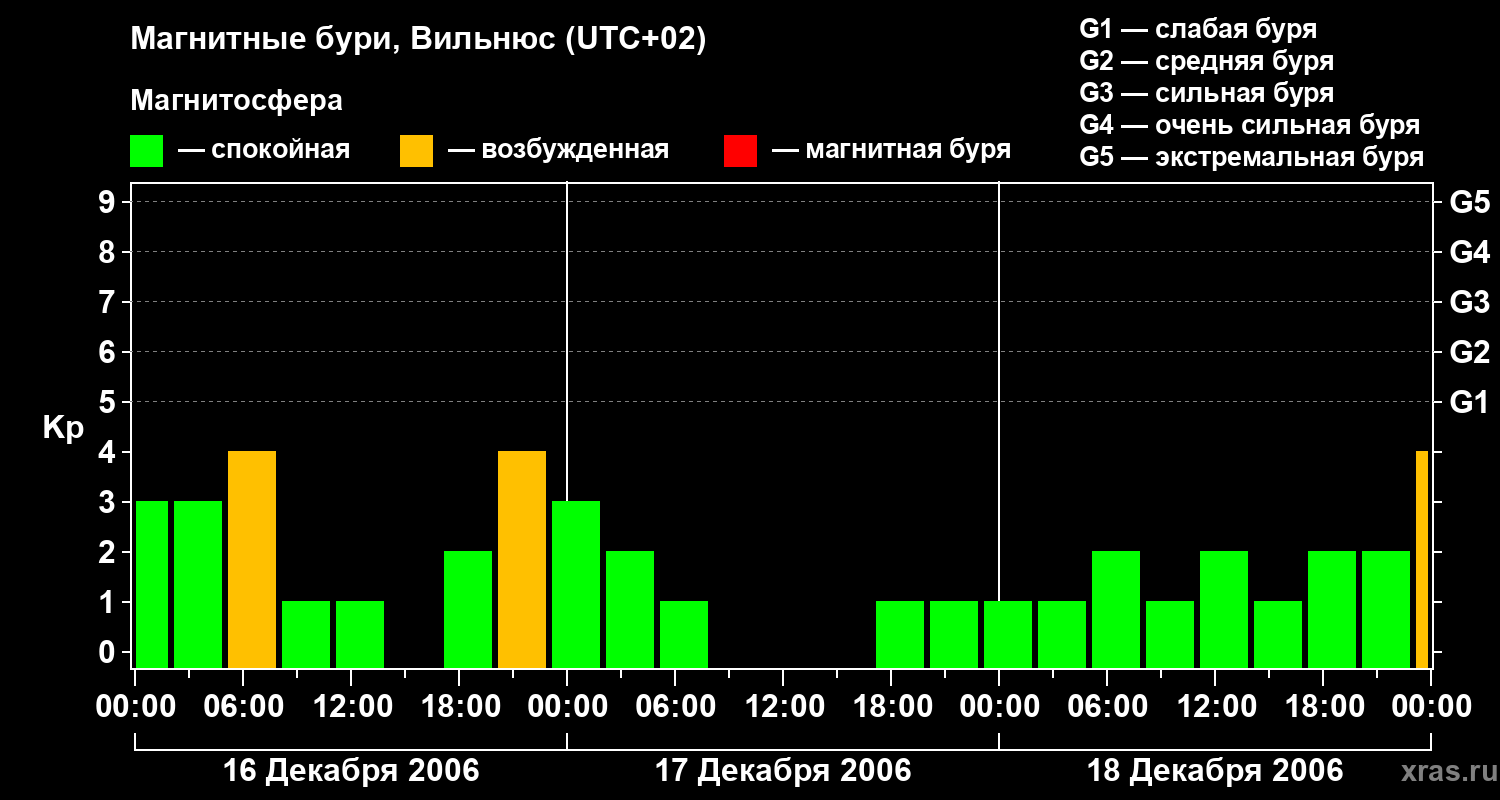Click the '06:00' tick label for 17 December

tap(675, 707)
